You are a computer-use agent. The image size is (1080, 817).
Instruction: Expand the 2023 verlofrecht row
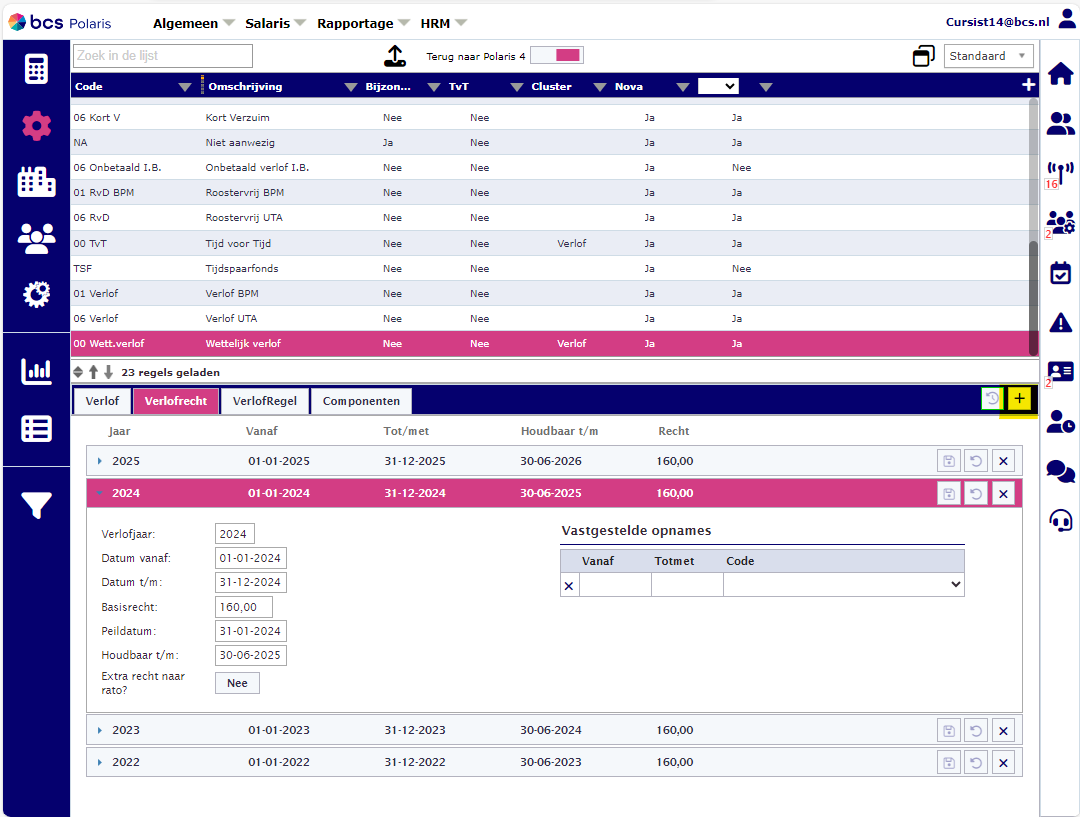(x=100, y=730)
